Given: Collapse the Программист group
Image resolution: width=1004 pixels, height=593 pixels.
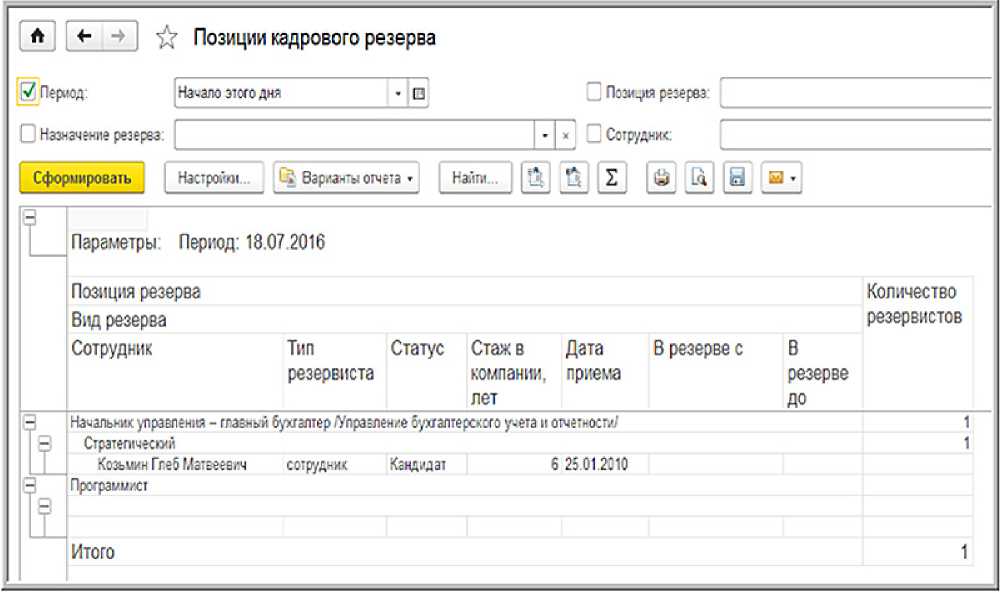Looking at the screenshot, I should (x=29, y=486).
